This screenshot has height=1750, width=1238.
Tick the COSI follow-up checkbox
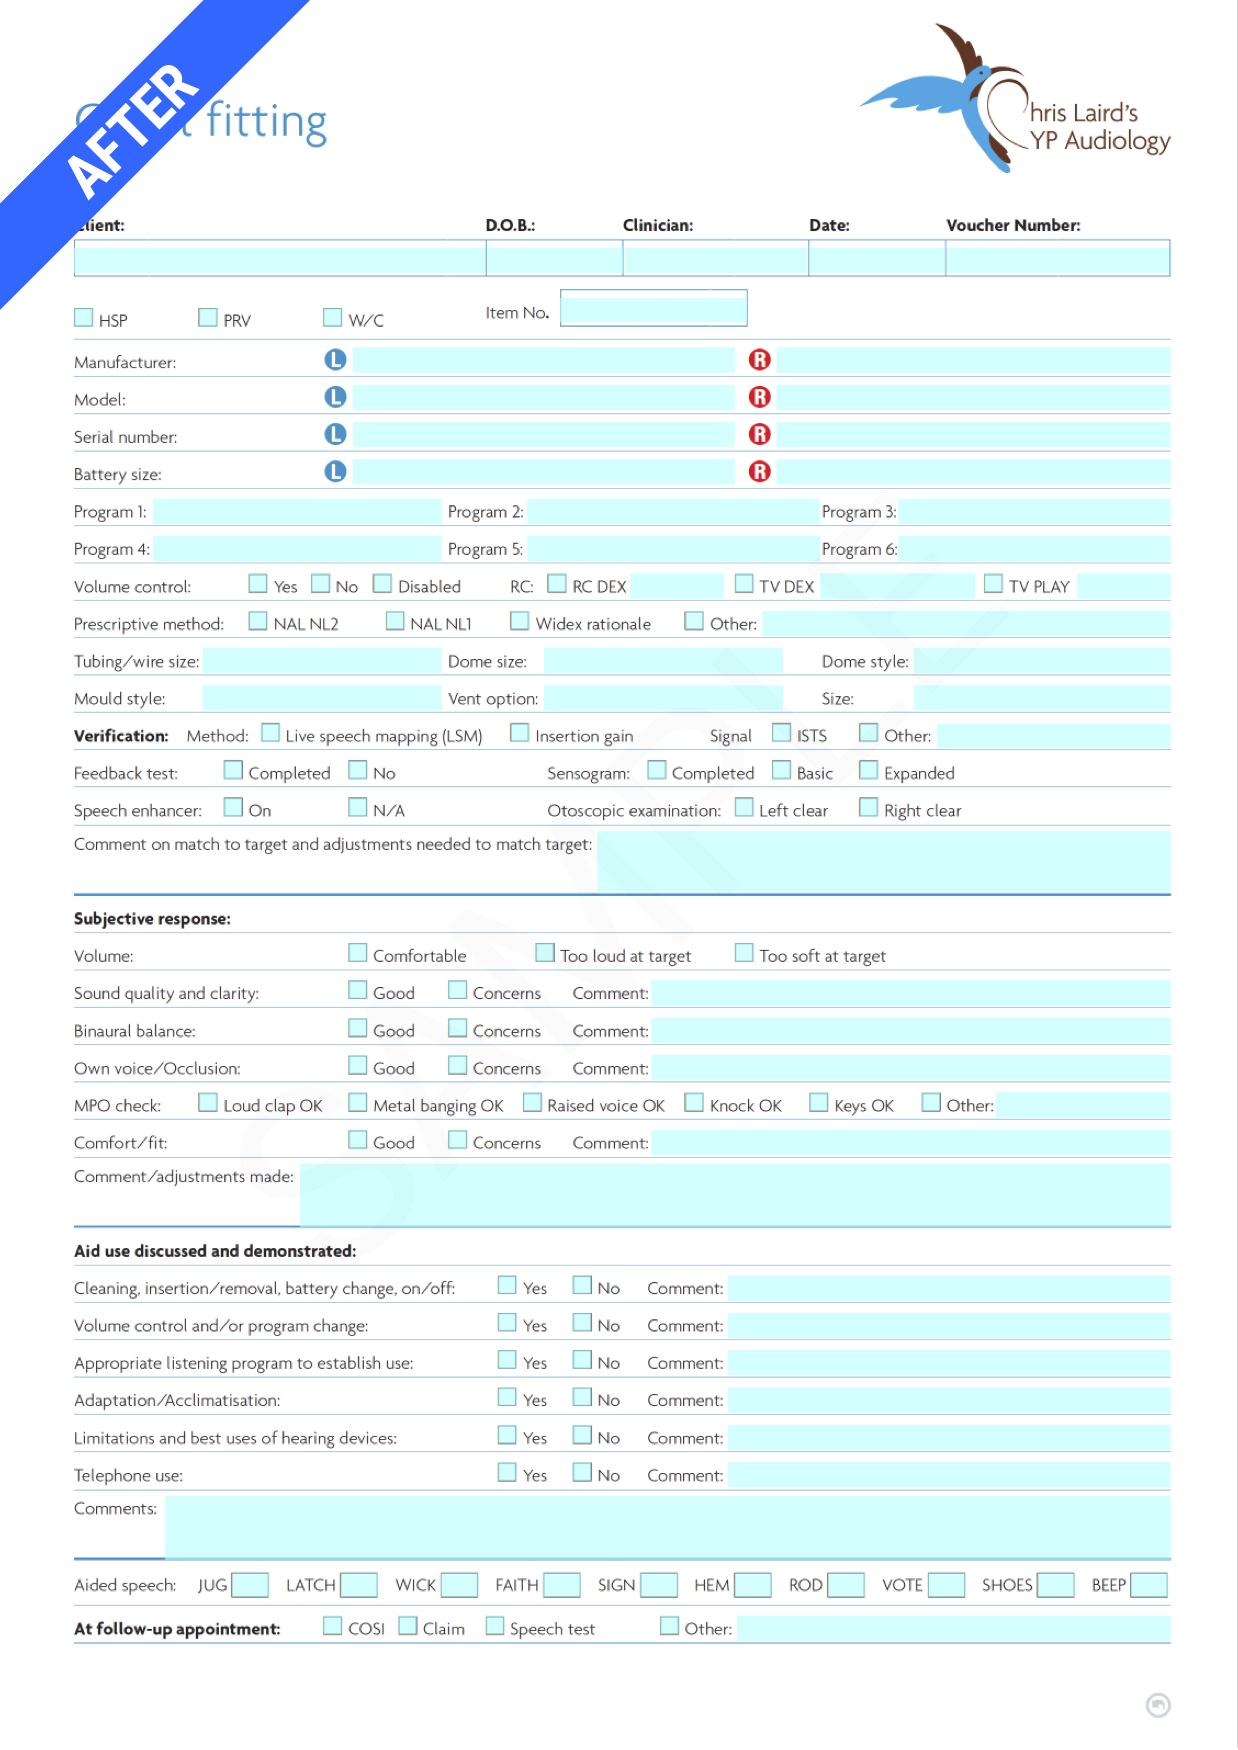(333, 1626)
